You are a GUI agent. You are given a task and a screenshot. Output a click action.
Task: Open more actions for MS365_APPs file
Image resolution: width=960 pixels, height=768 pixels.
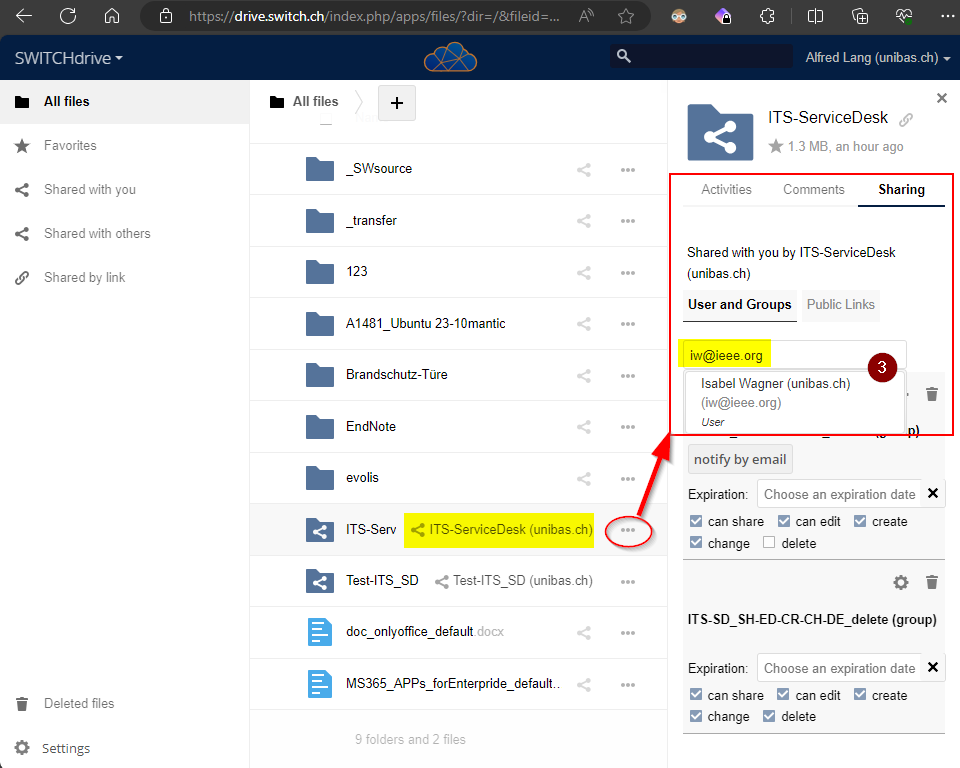point(628,685)
